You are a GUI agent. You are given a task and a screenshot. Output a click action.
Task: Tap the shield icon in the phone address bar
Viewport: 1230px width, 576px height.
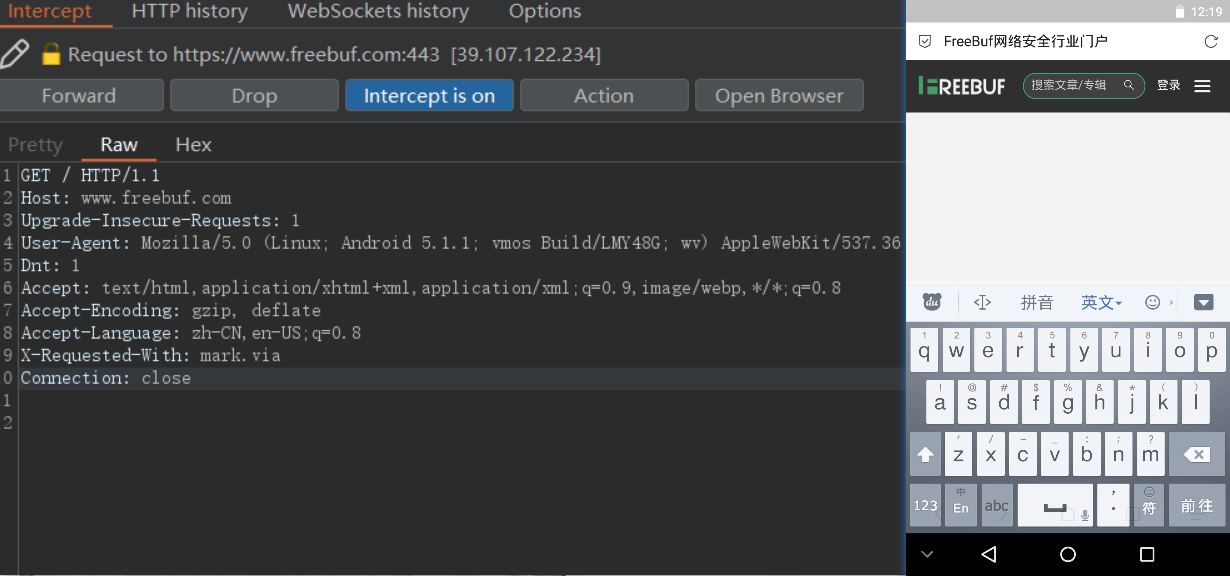925,42
